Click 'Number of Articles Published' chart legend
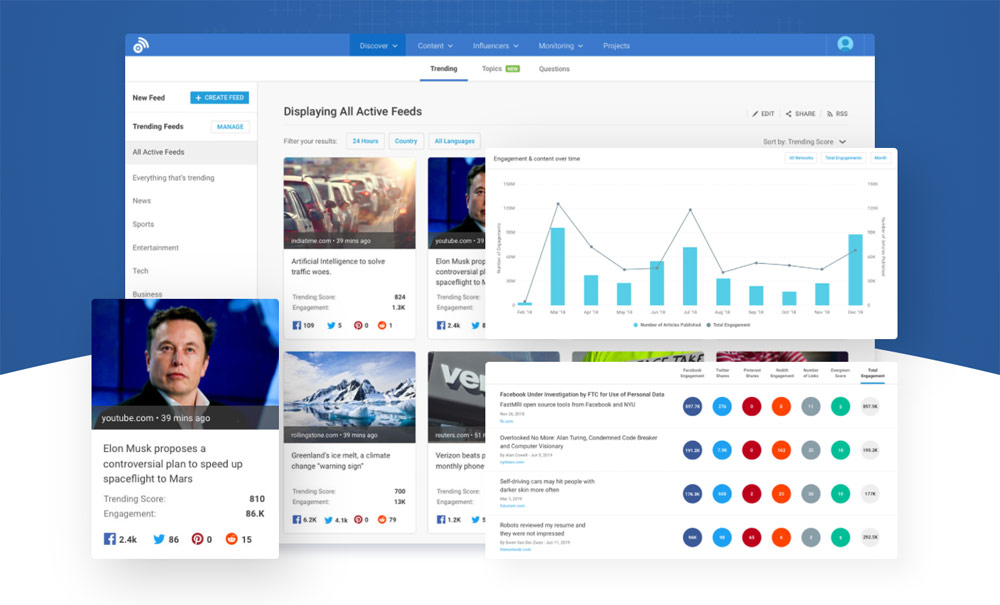 (667, 325)
